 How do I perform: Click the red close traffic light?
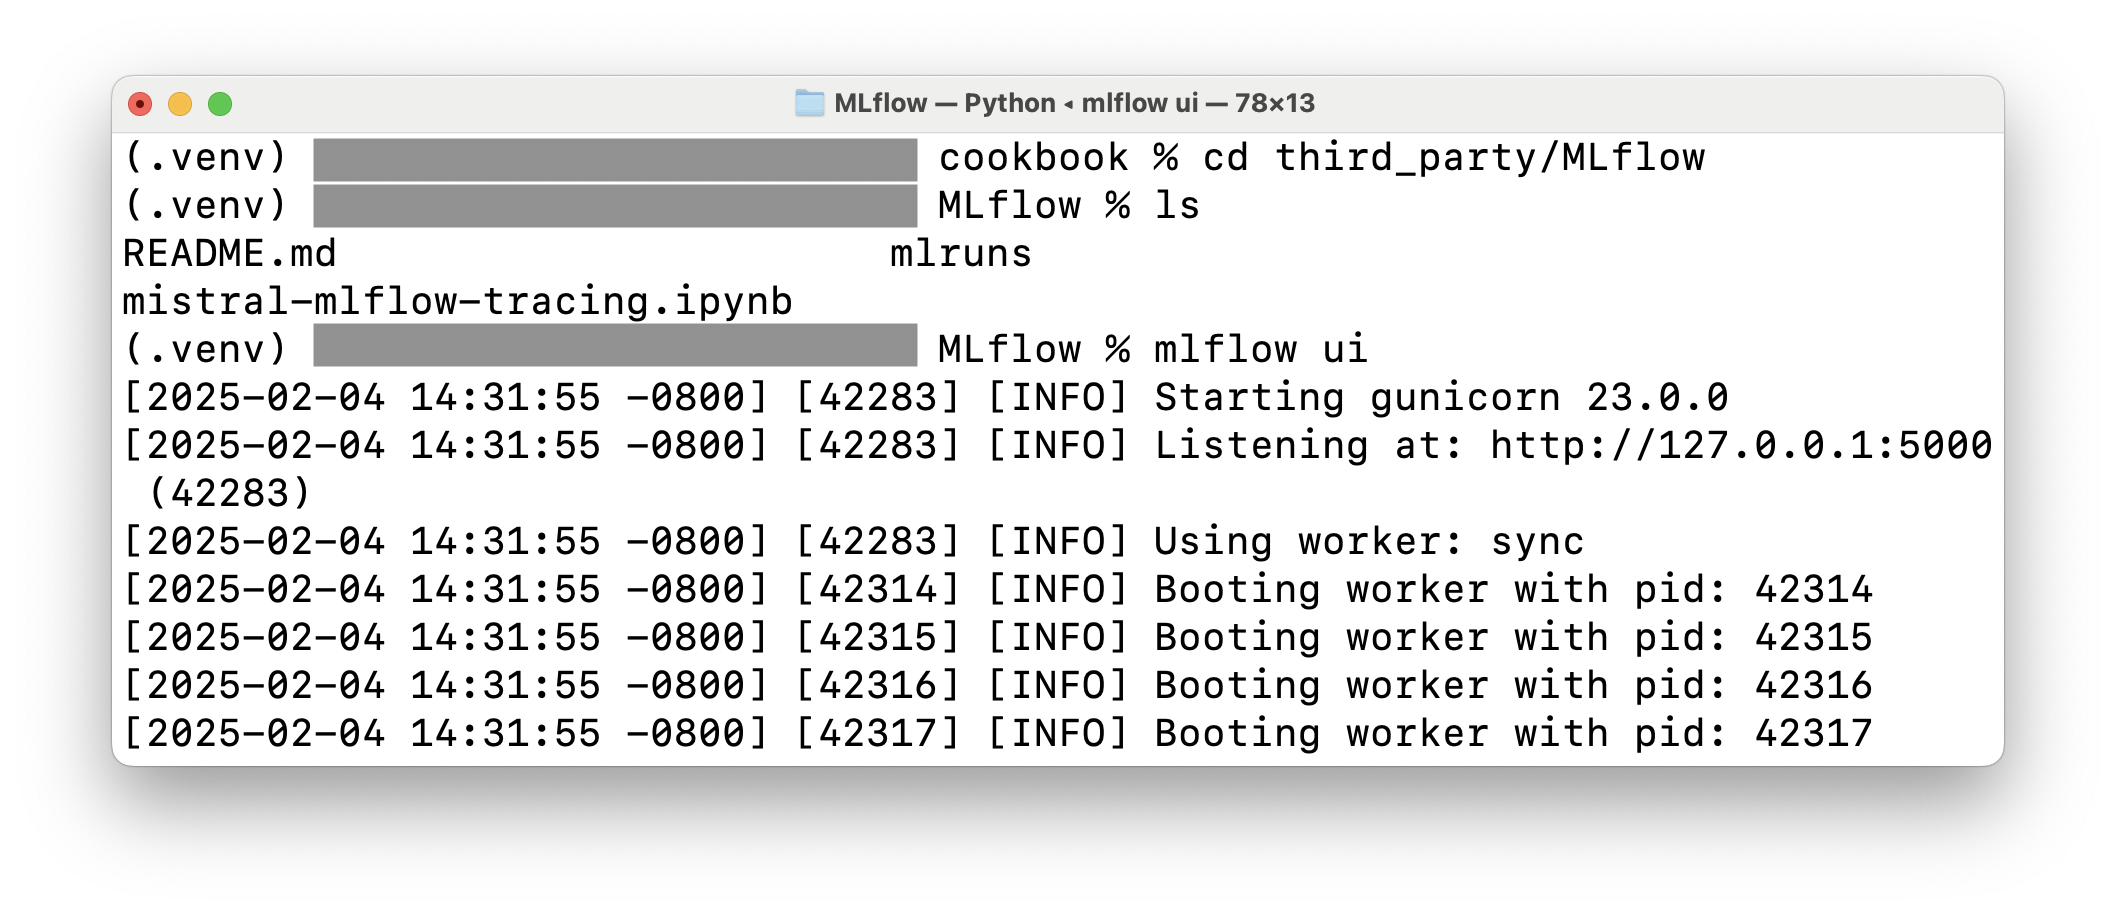pyautogui.click(x=140, y=102)
